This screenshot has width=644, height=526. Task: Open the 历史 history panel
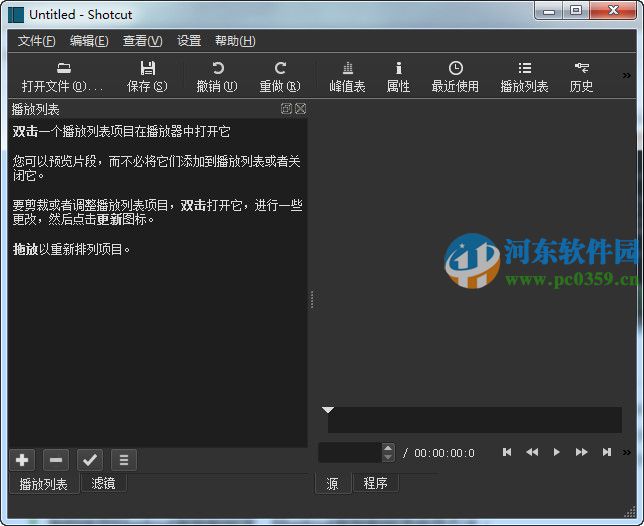[x=582, y=77]
